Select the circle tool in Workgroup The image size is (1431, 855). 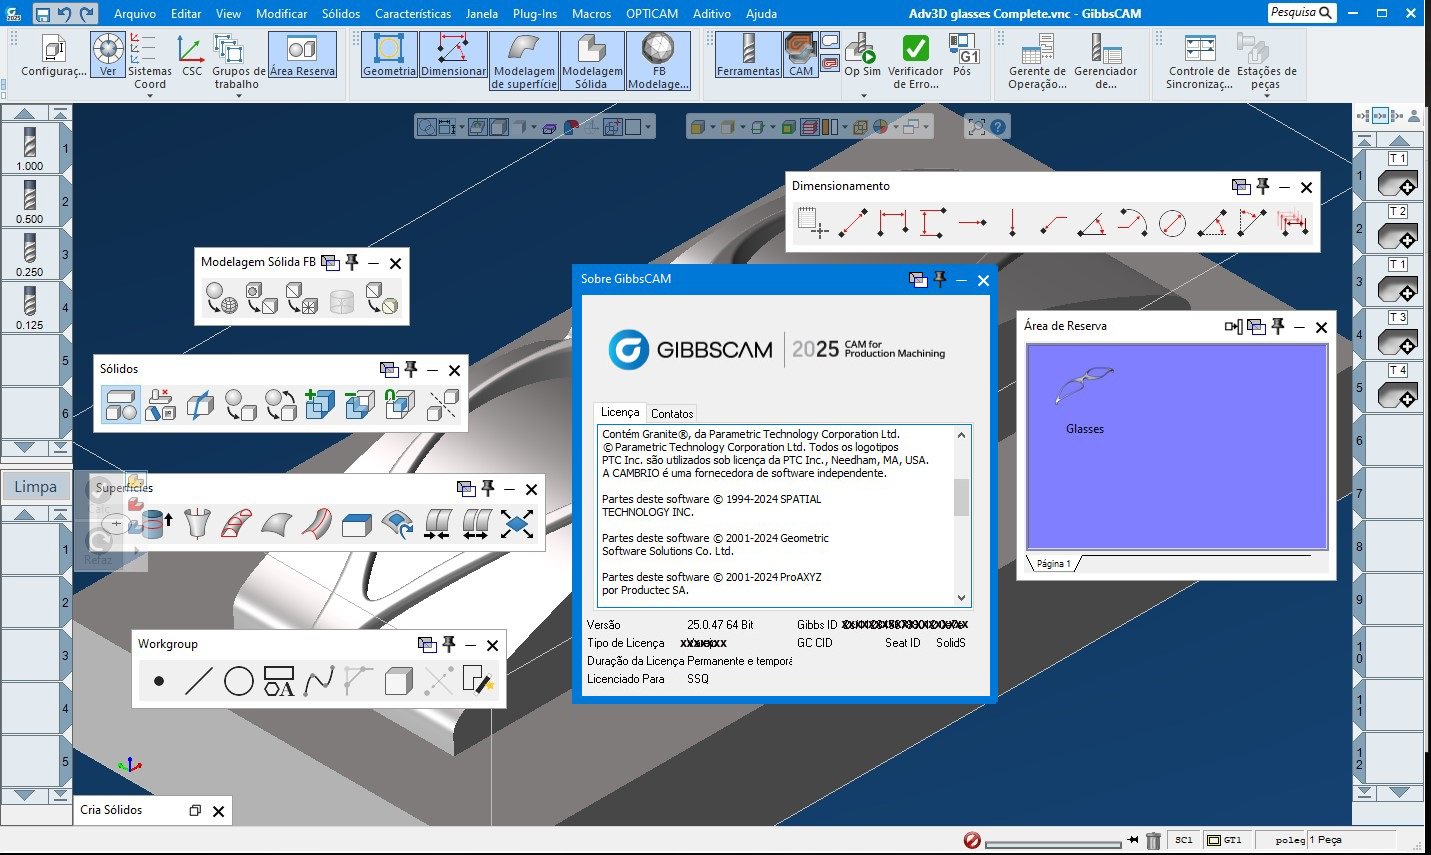tap(238, 681)
